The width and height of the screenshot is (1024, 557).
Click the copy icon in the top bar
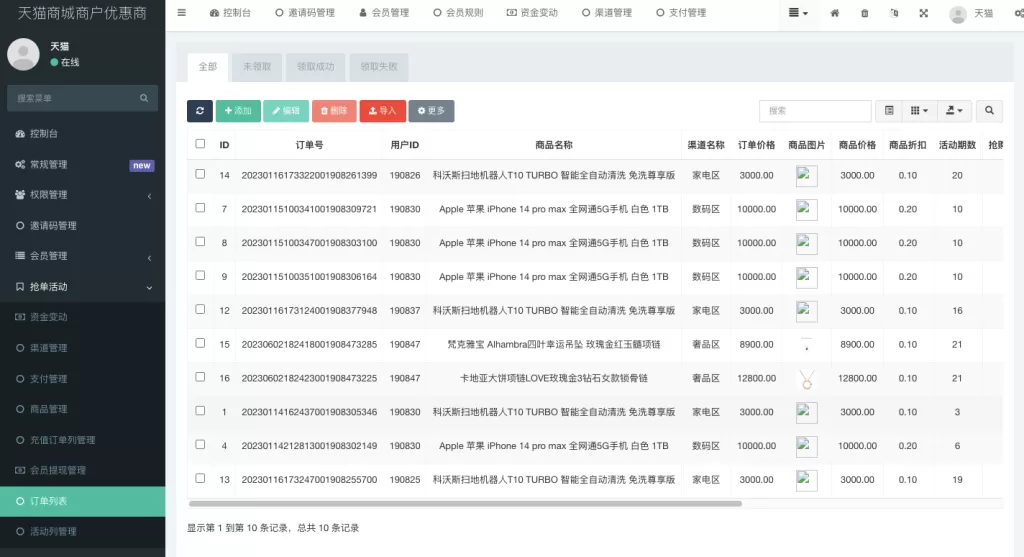coord(894,13)
